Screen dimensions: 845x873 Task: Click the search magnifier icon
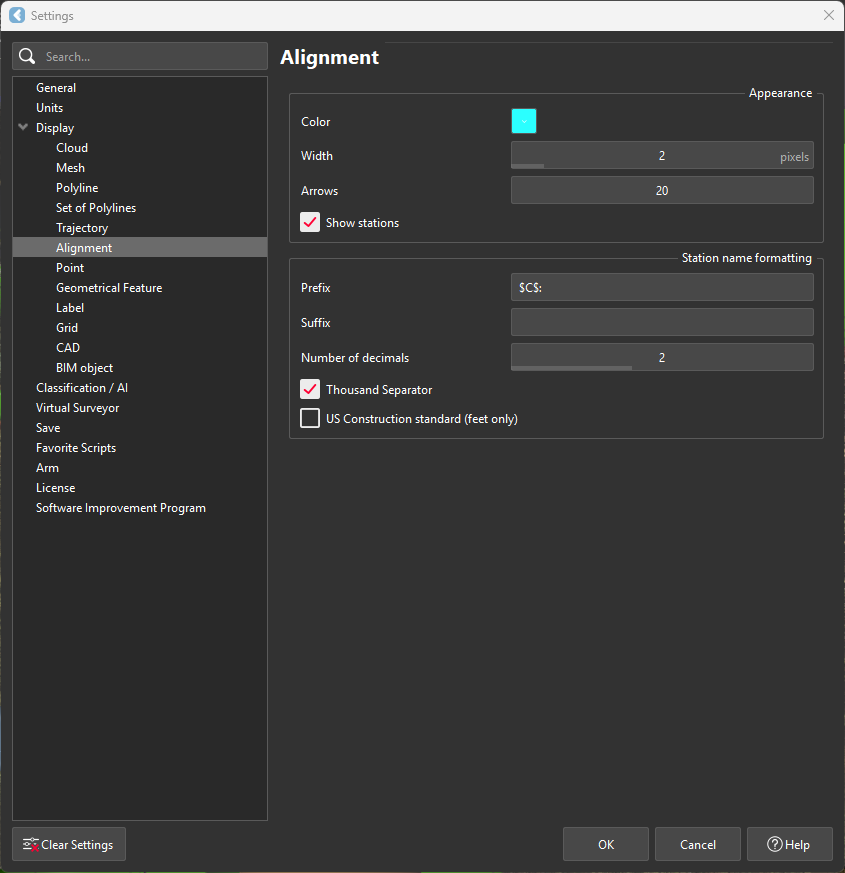28,57
